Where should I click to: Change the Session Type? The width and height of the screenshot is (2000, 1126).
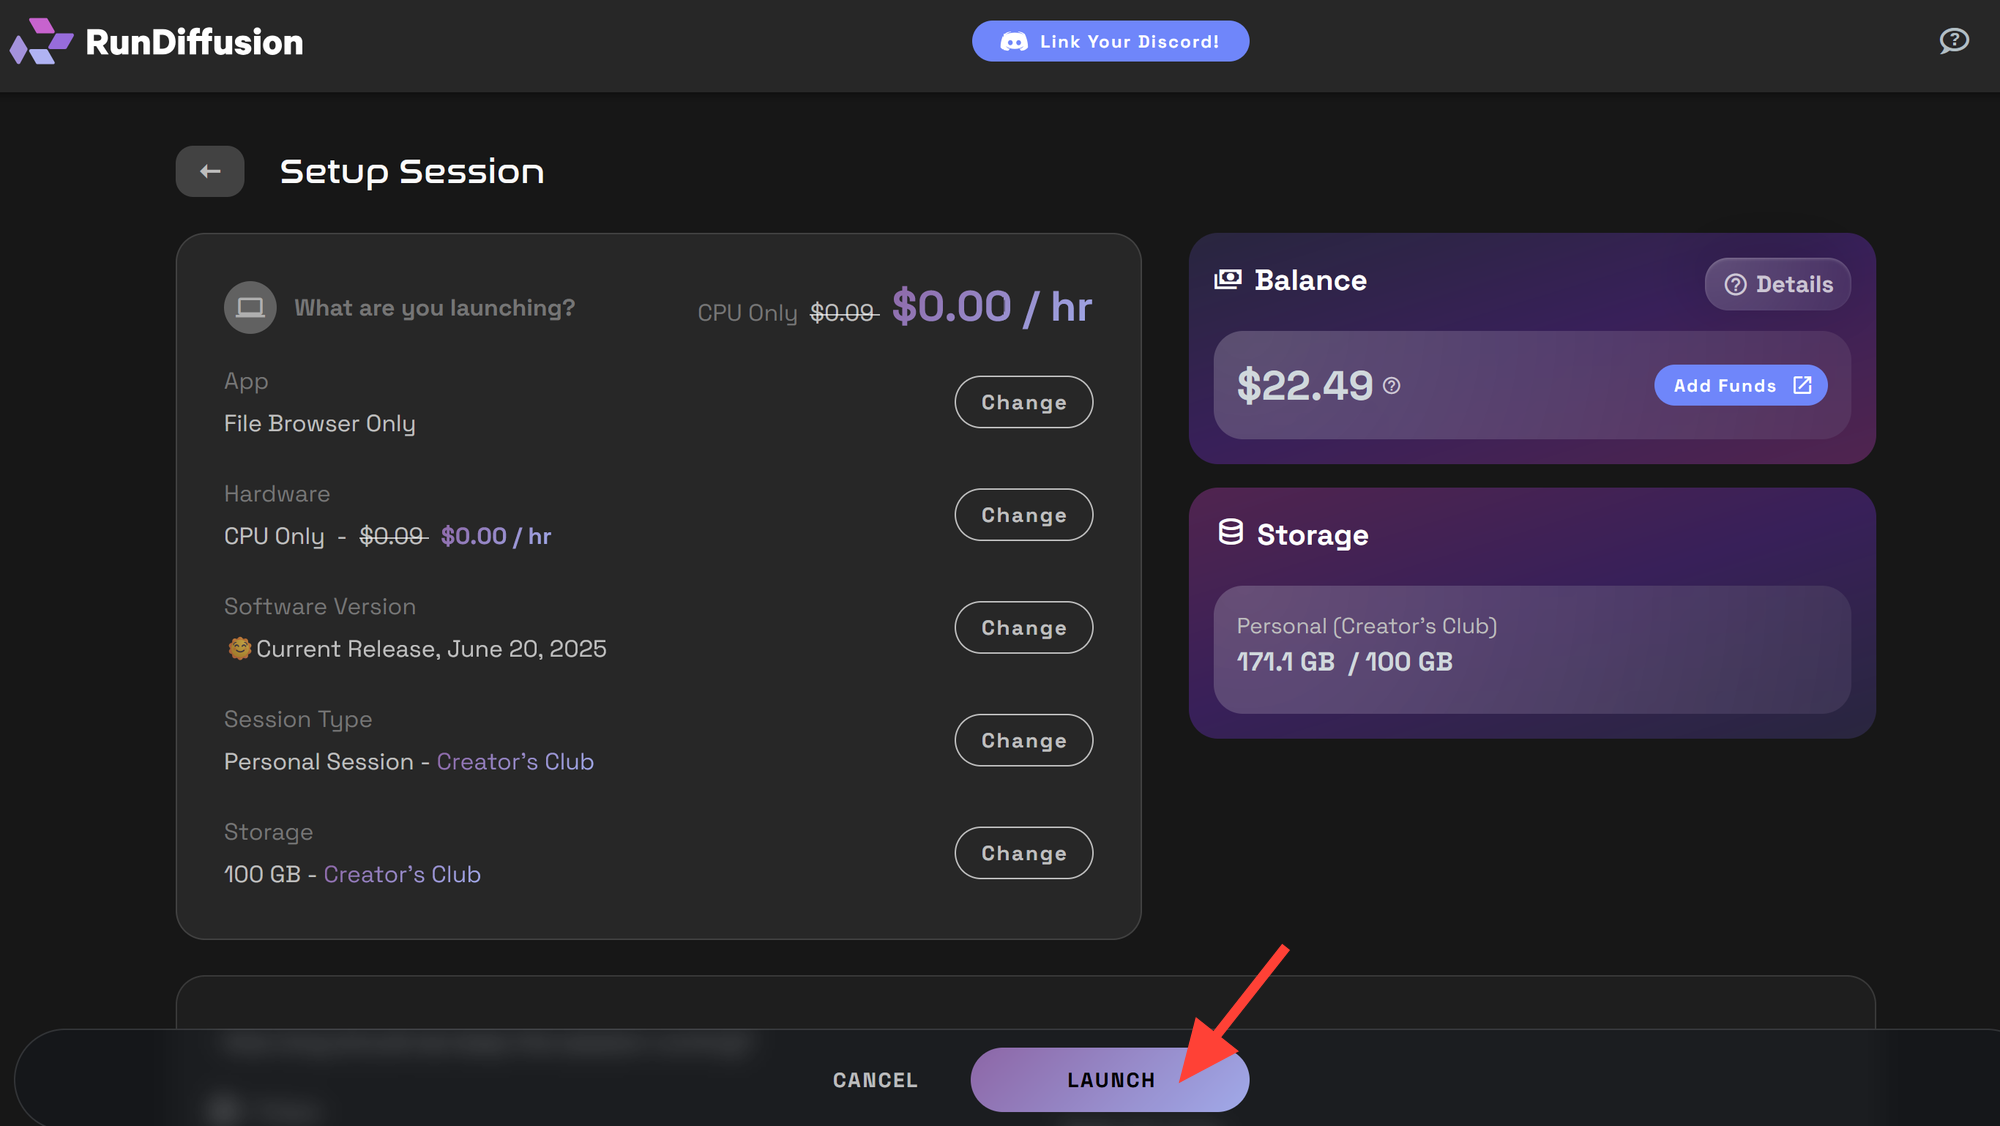tap(1023, 741)
